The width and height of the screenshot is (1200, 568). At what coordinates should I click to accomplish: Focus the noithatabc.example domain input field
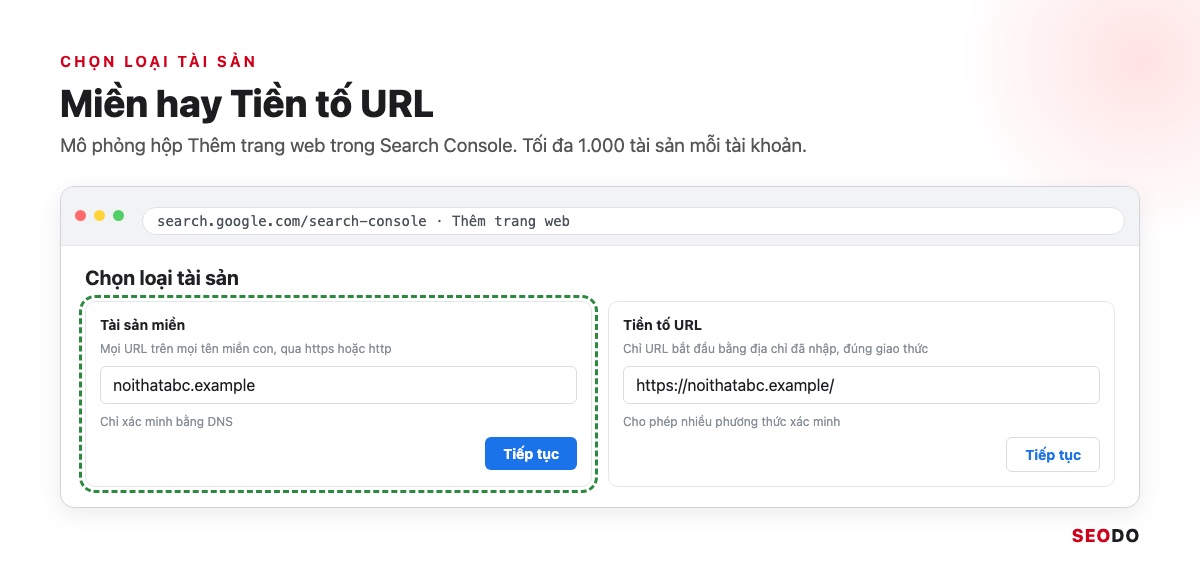tap(338, 385)
